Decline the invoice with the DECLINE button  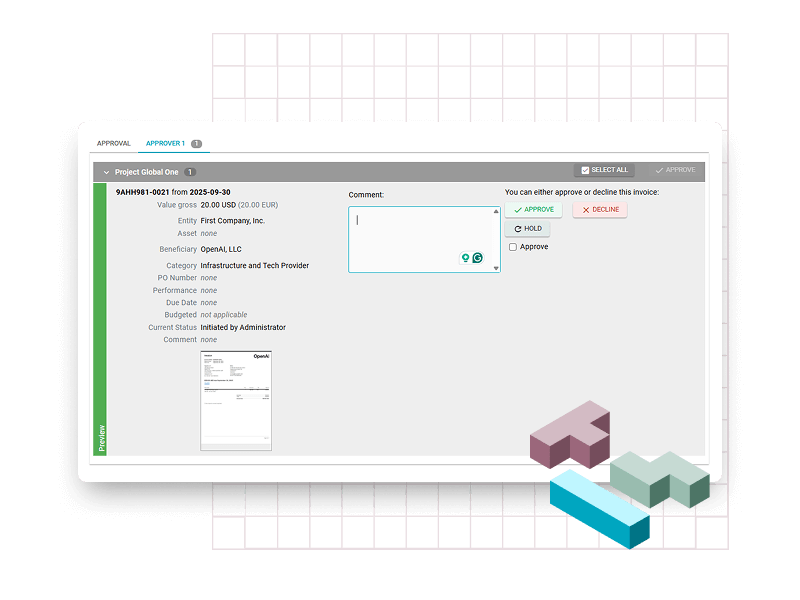coord(599,210)
